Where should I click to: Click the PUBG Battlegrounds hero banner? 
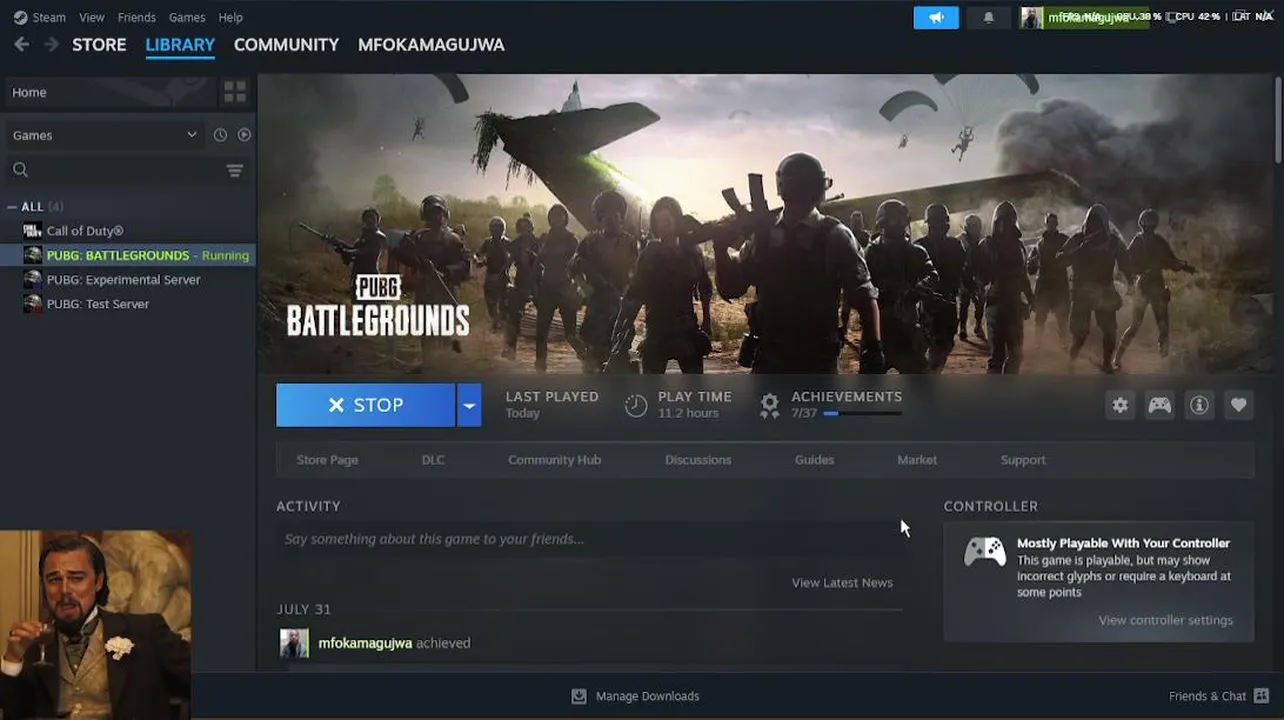pyautogui.click(x=765, y=224)
